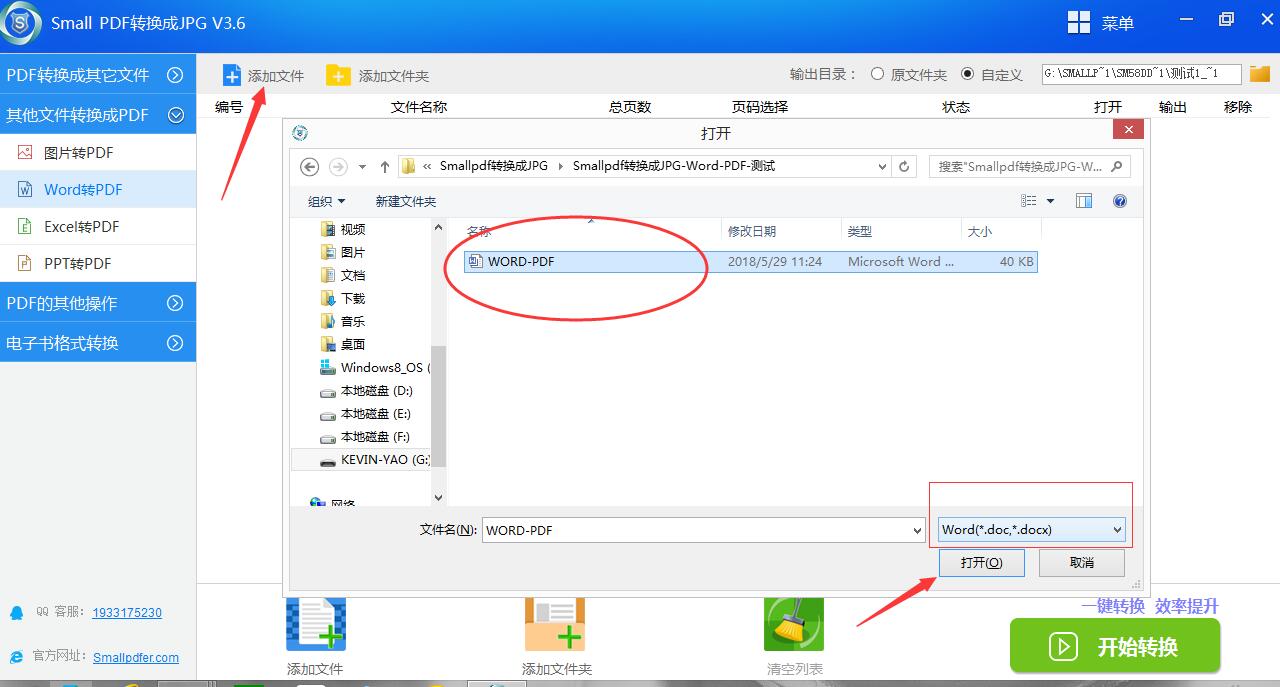Open the menu grid icon in title bar
Viewport: 1280px width, 687px height.
1079,22
